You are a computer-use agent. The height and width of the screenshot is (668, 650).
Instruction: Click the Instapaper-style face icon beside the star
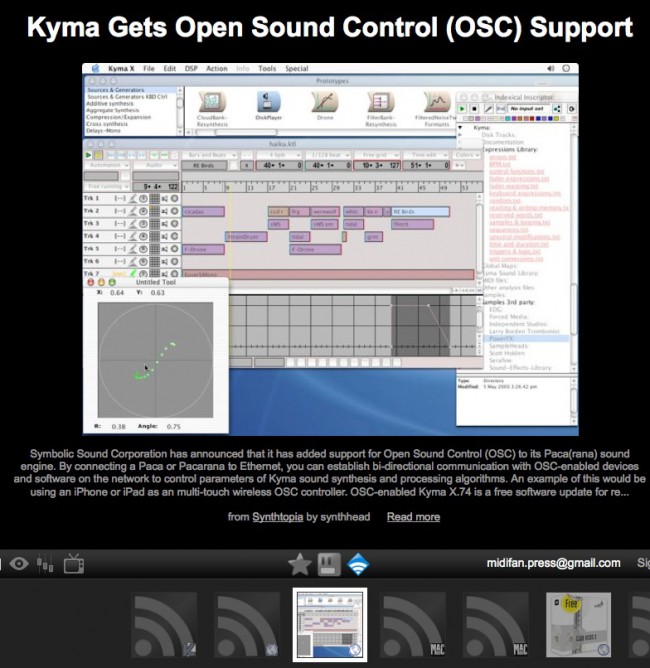click(329, 564)
